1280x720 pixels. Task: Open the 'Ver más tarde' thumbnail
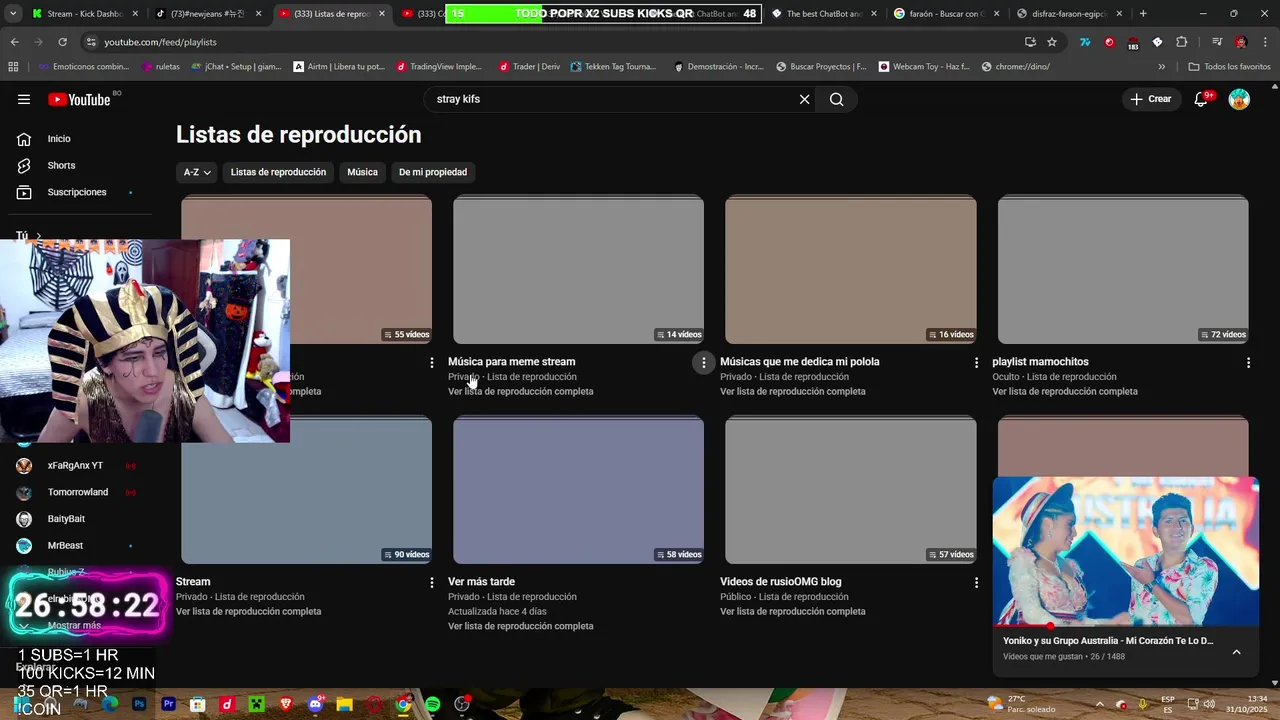[x=578, y=490]
